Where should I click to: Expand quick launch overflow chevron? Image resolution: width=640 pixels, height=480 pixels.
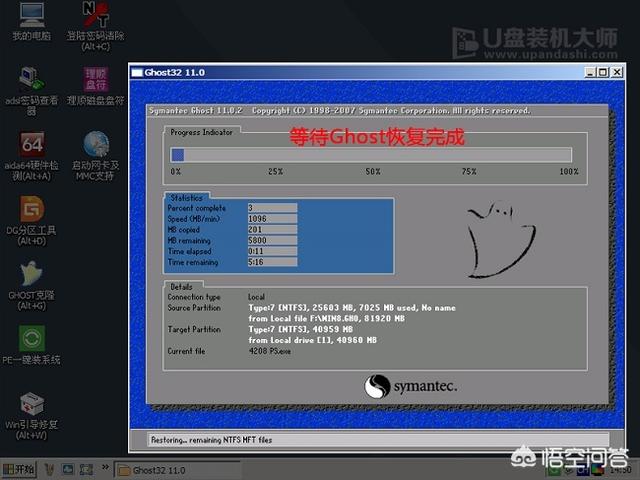coord(105,467)
